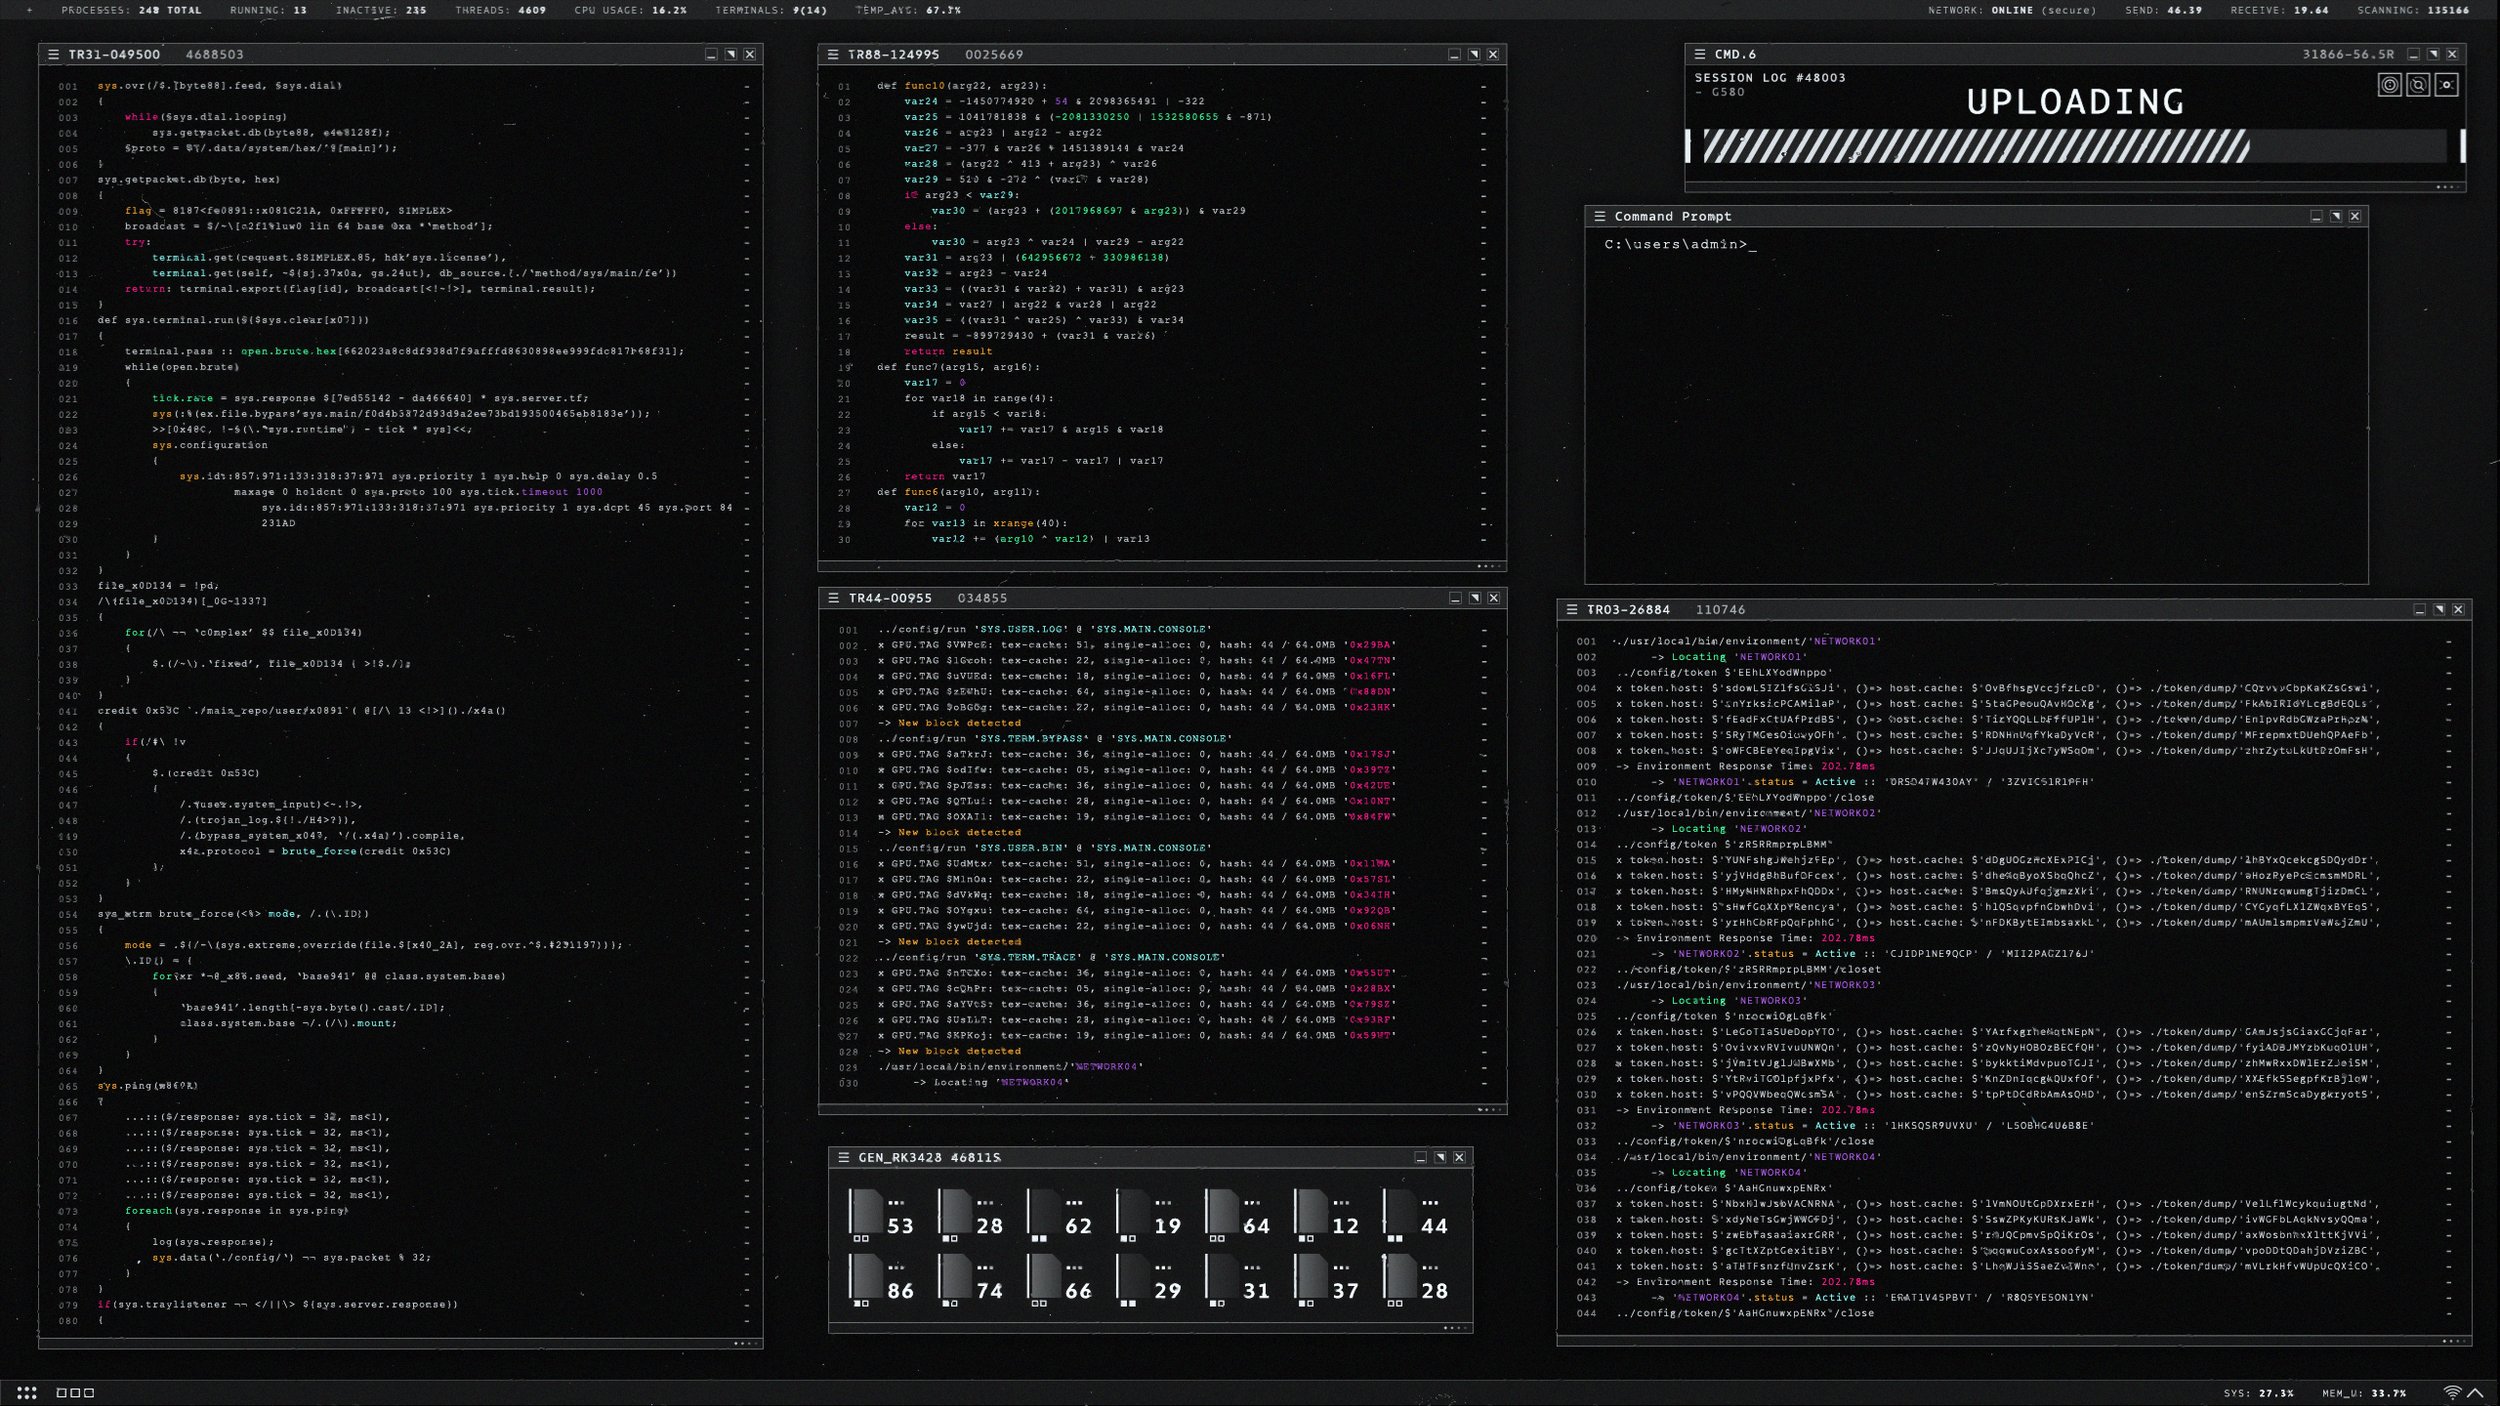2500x1406 pixels.
Task: Open the app grid launcher in taskbar
Action: tap(27, 1393)
